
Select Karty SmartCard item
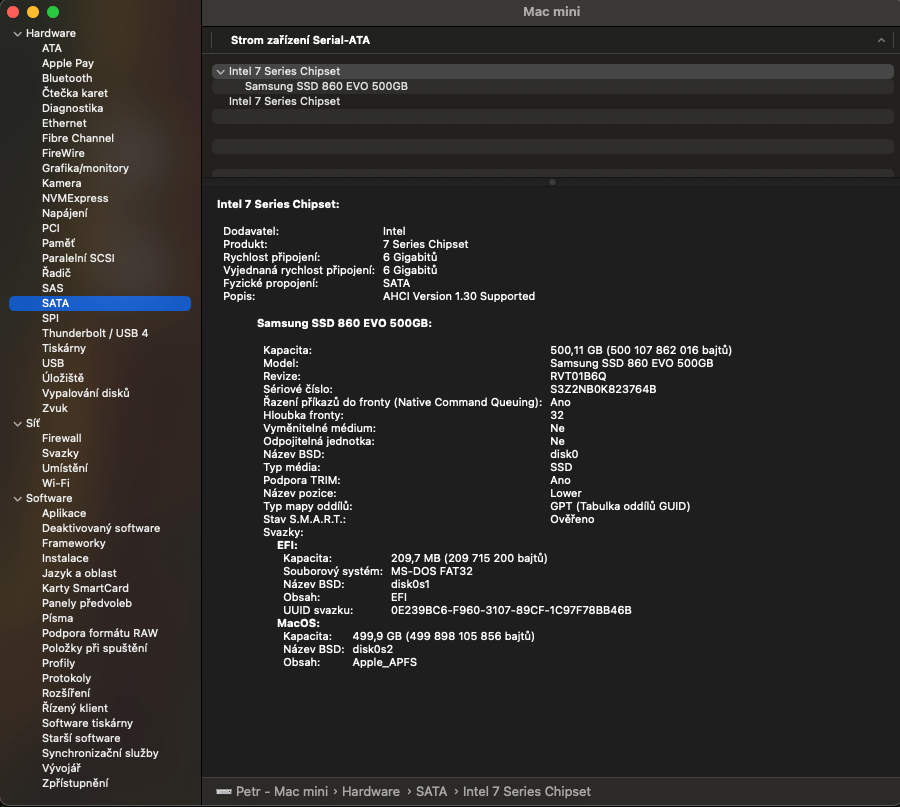pyautogui.click(x=85, y=588)
